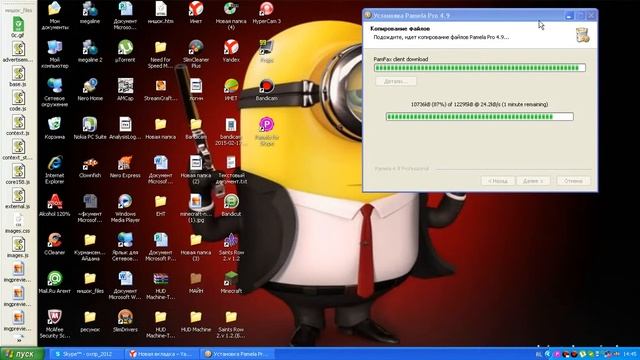640x360 pixels.
Task: Select core150.js in the left file list
Action: pos(18,174)
